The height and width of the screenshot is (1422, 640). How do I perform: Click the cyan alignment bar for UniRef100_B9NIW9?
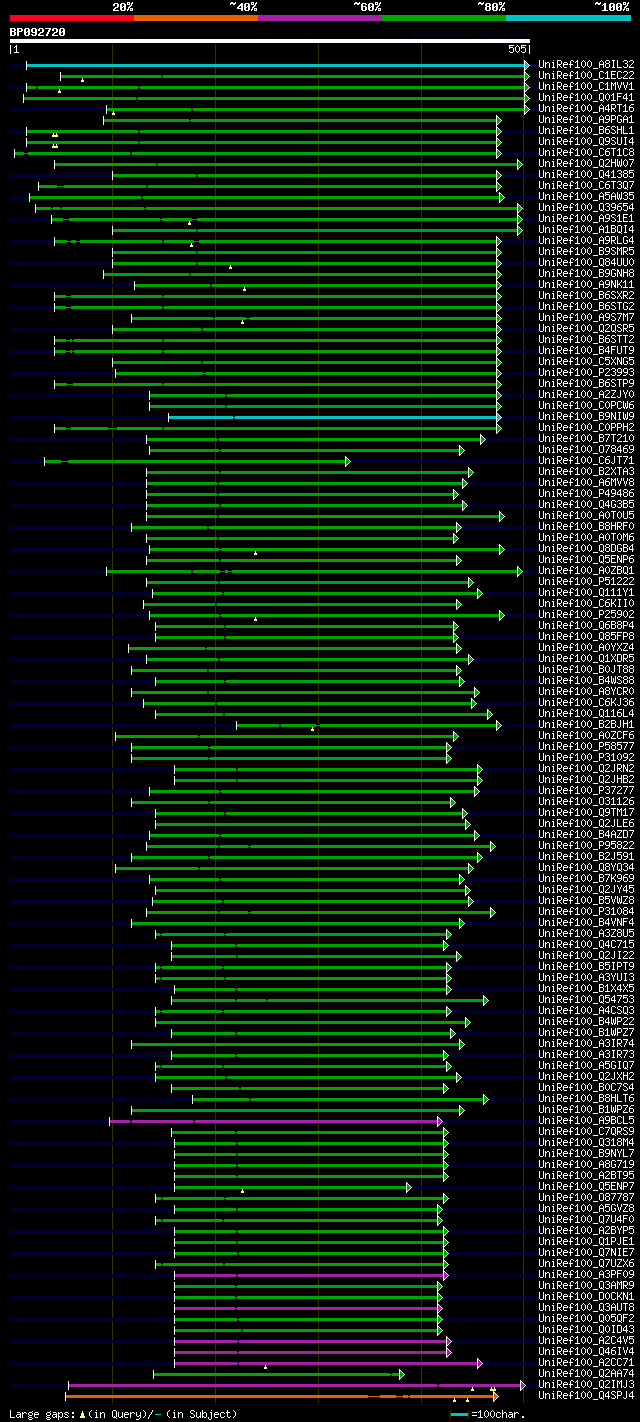pos(333,417)
